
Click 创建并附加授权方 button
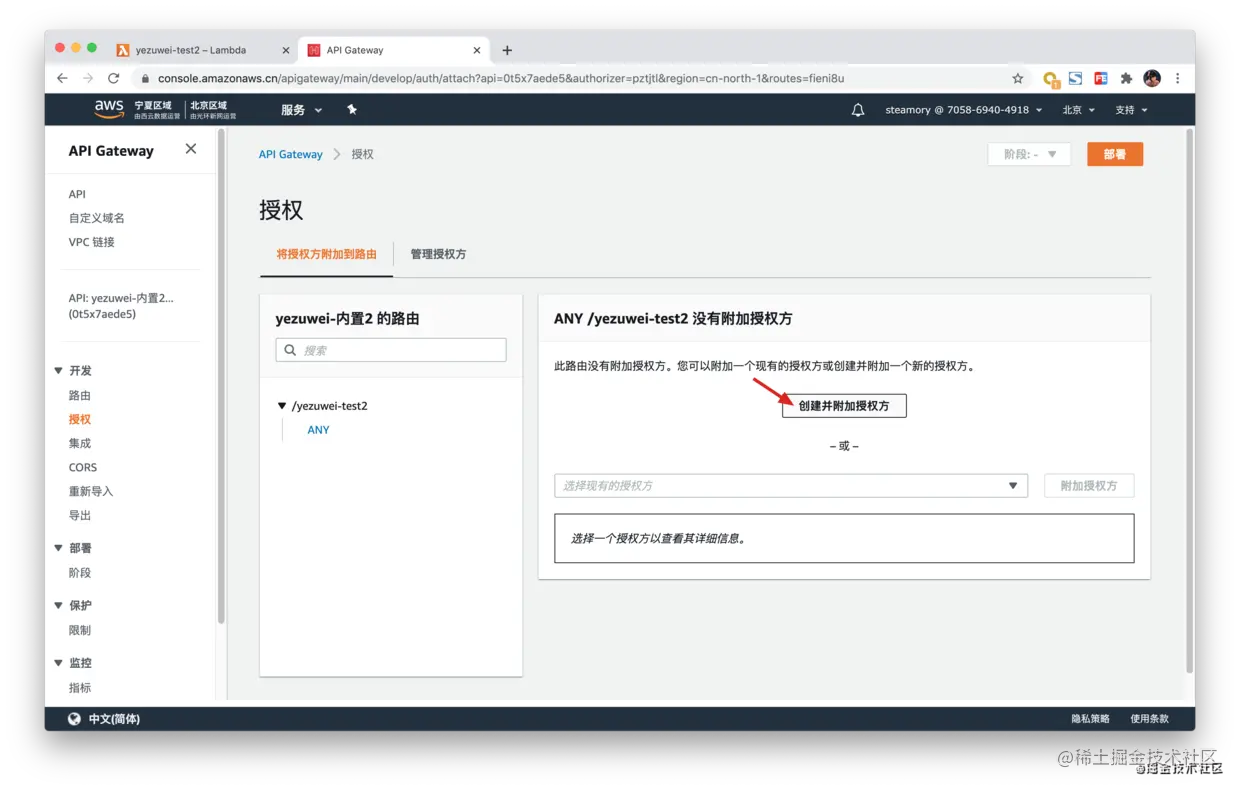pos(844,406)
